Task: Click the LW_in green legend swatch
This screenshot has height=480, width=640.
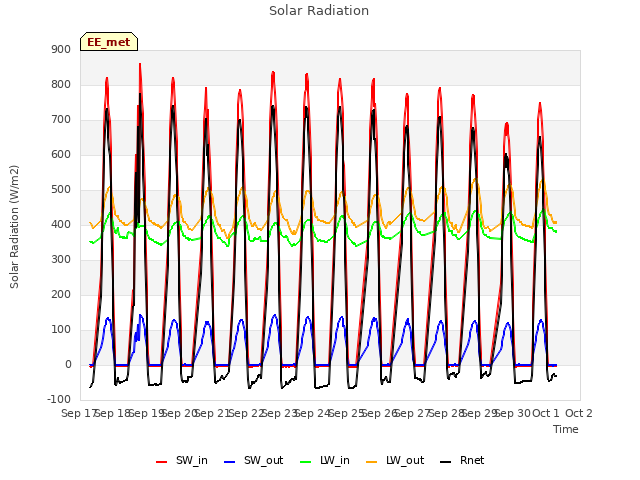Action: coord(305,462)
